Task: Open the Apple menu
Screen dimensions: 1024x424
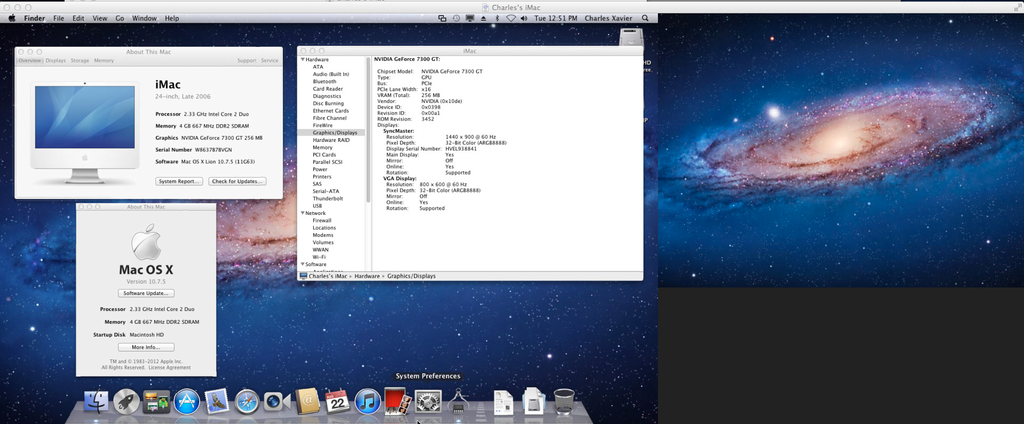Action: coord(12,18)
